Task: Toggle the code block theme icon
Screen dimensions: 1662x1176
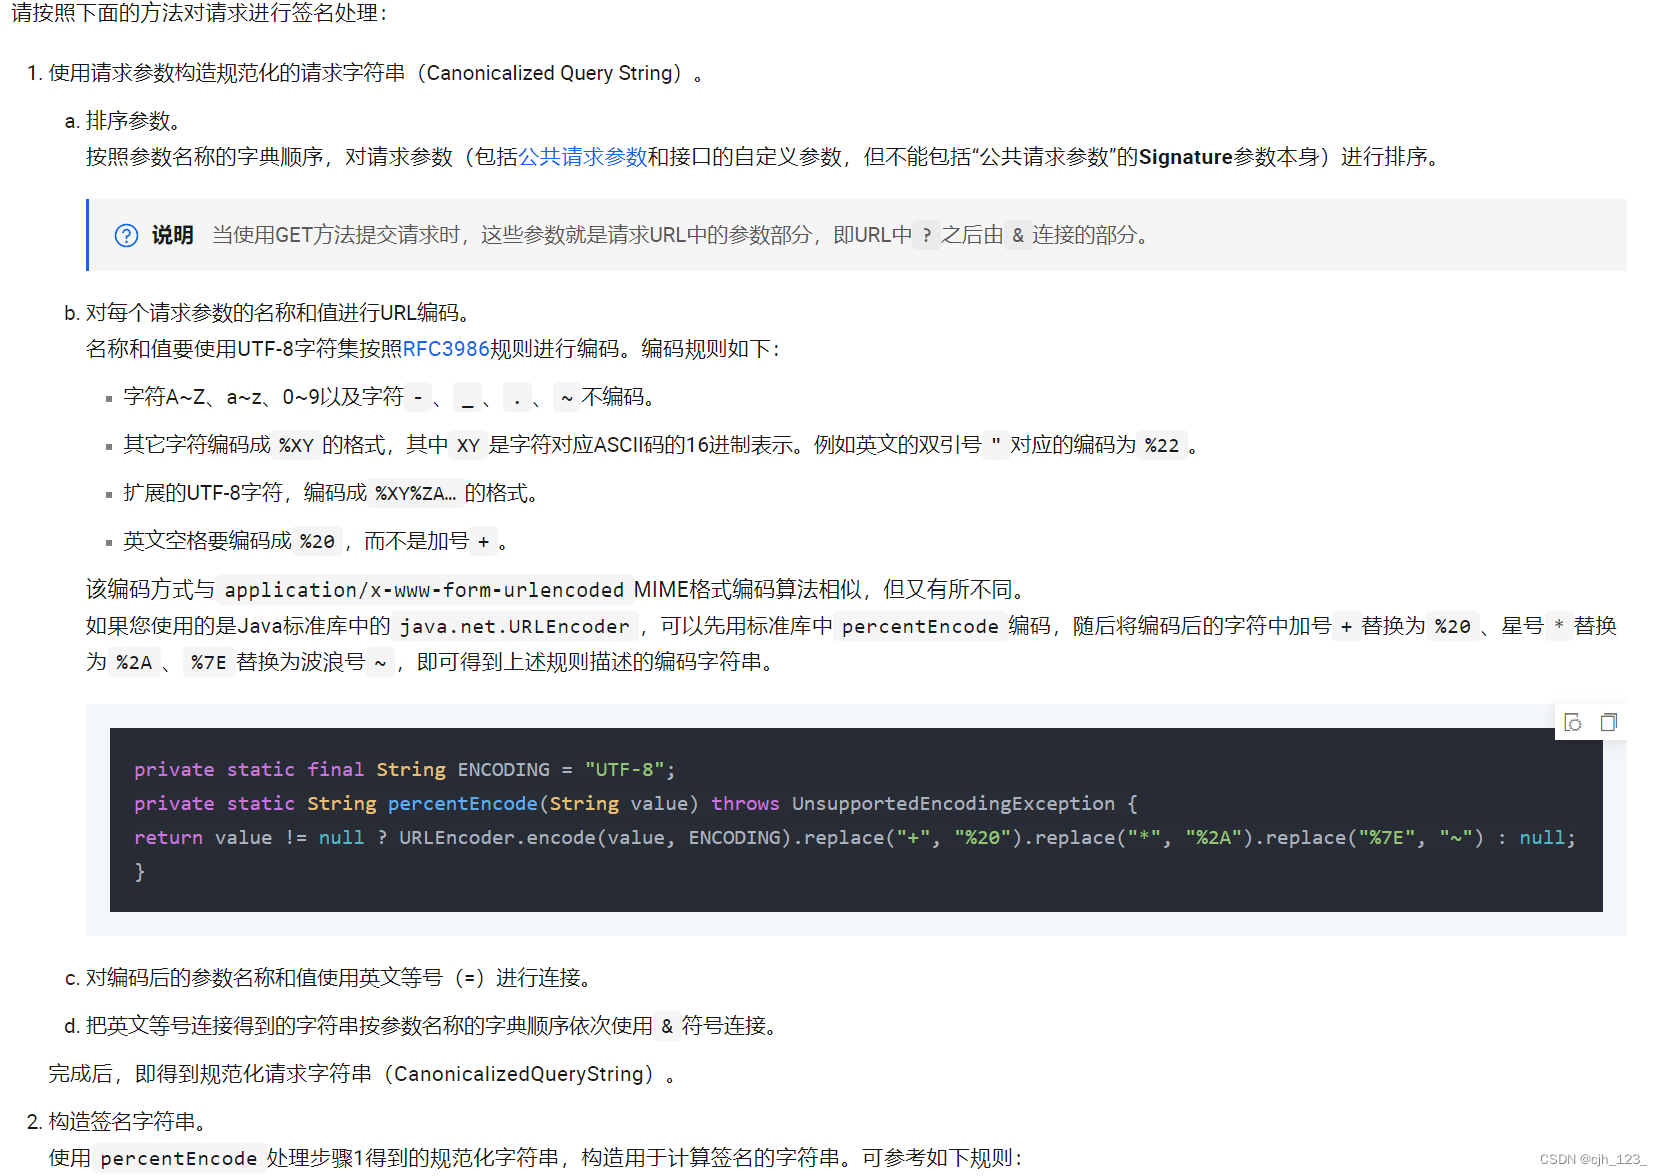Action: [1573, 722]
